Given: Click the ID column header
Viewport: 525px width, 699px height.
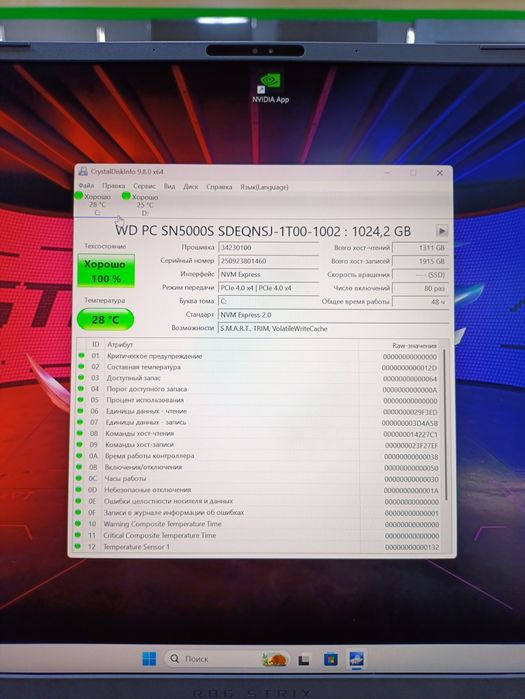Looking at the screenshot, I should click(x=95, y=344).
